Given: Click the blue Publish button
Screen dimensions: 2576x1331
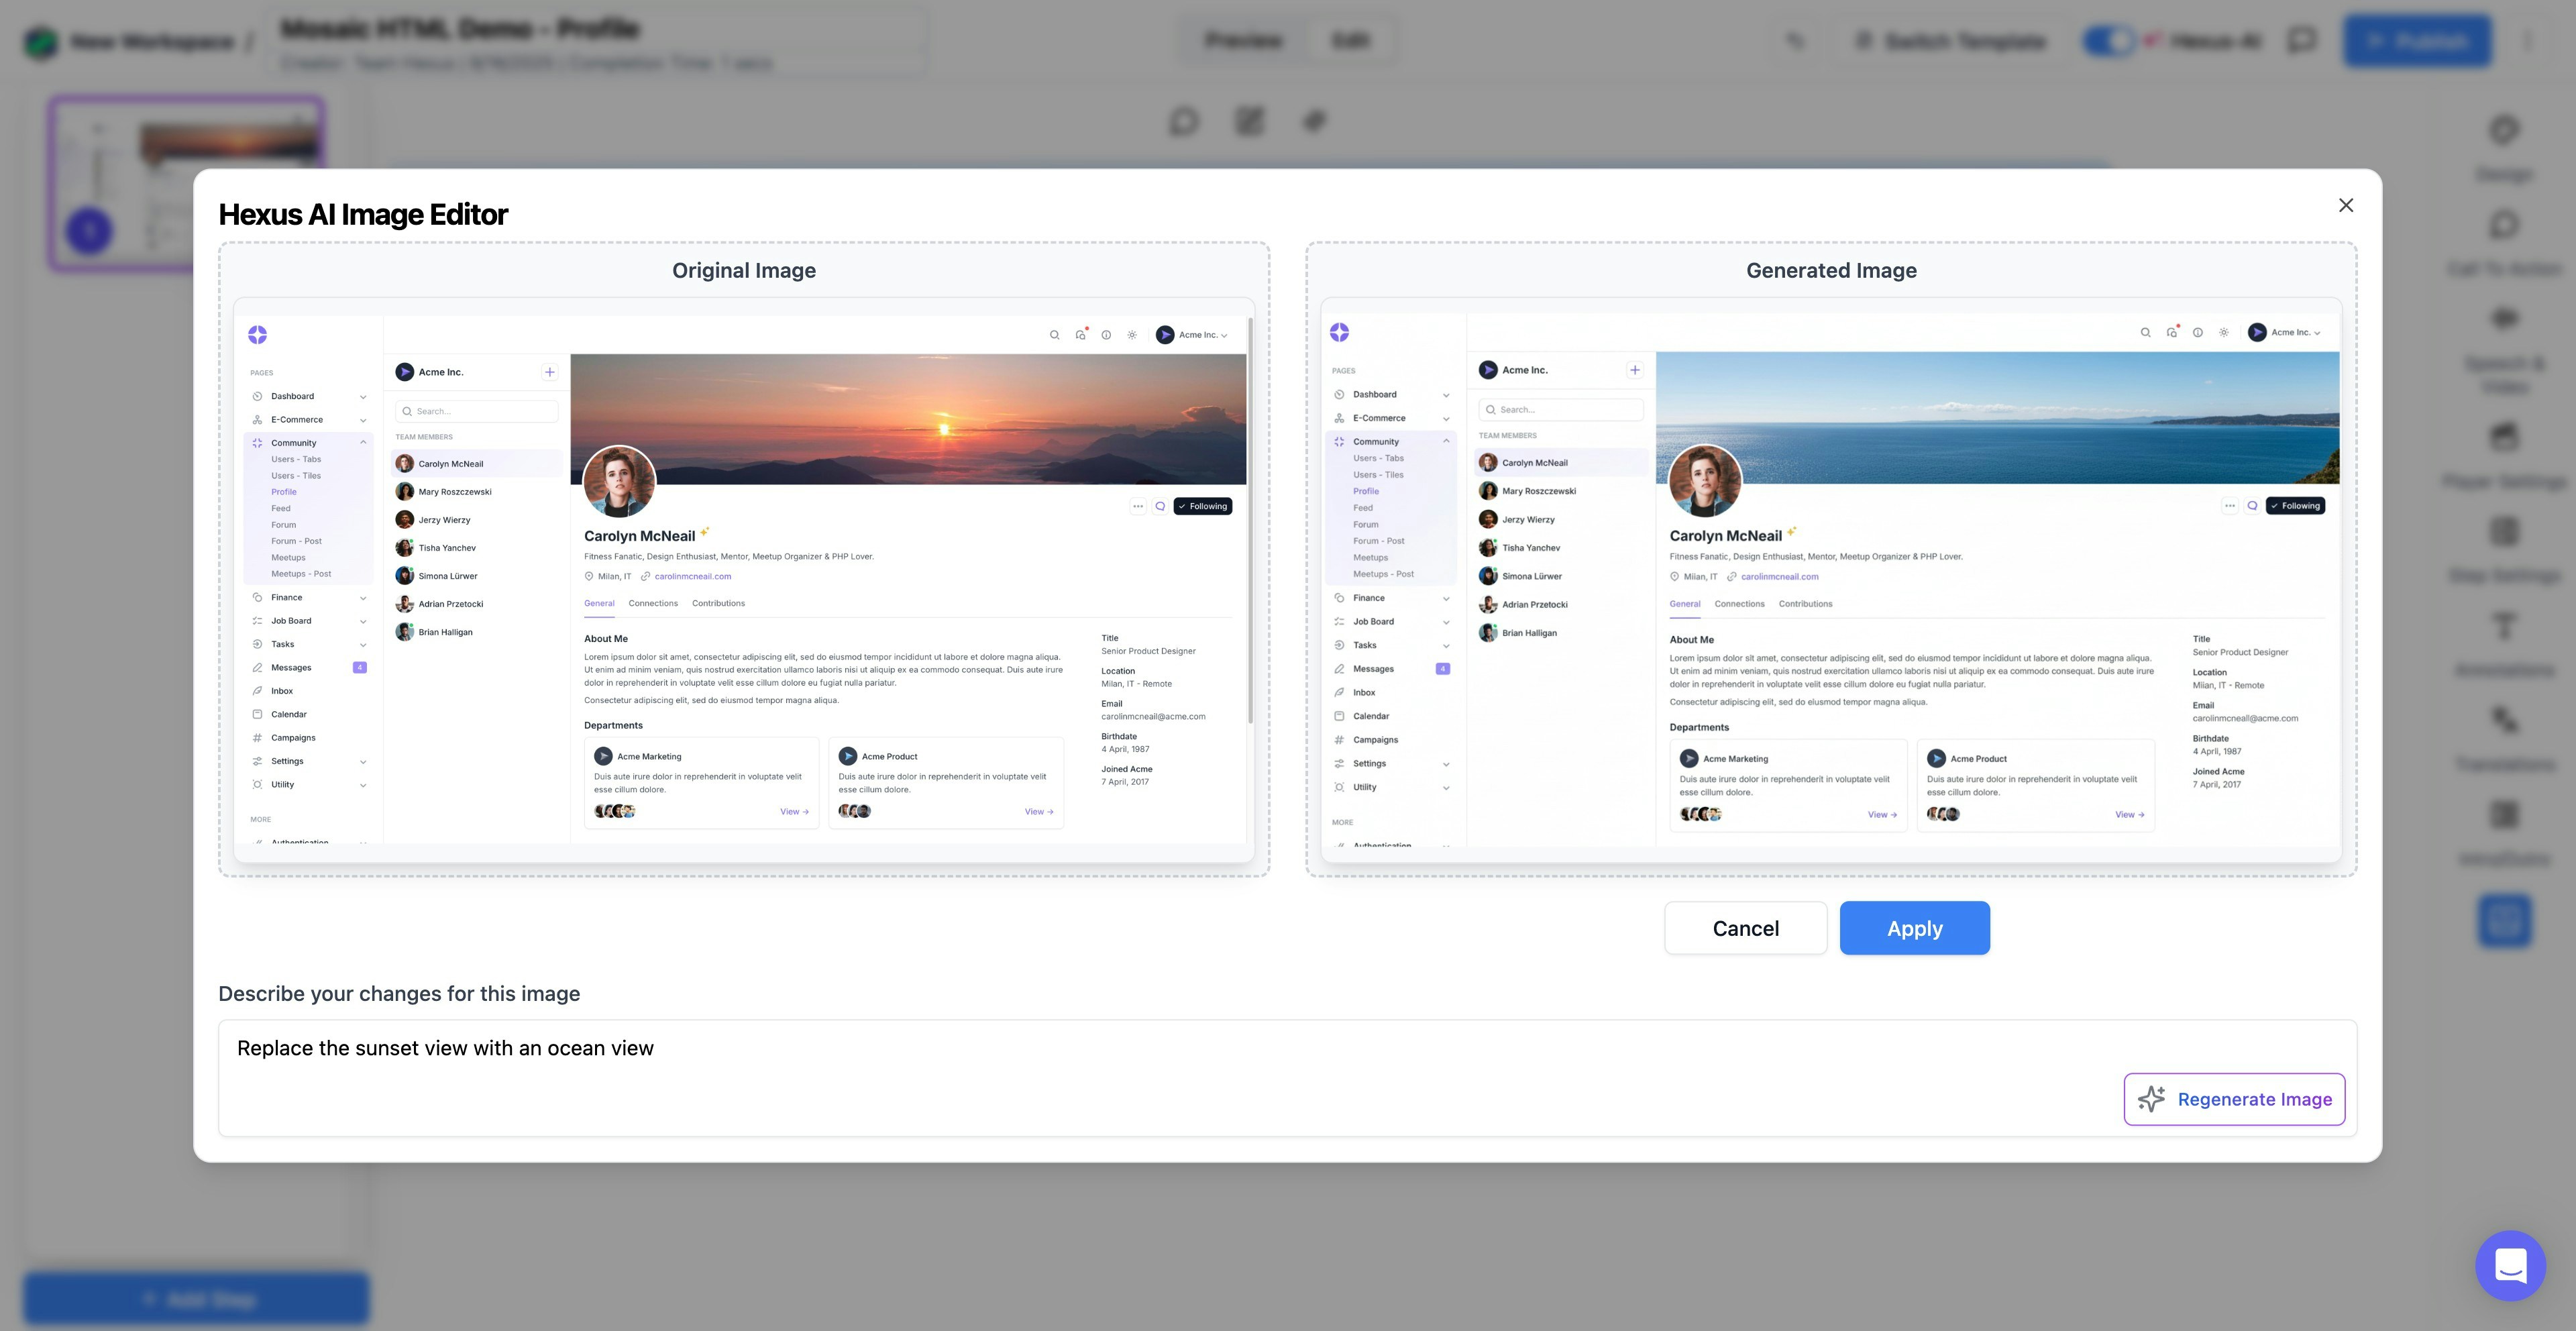Looking at the screenshot, I should [x=2417, y=41].
